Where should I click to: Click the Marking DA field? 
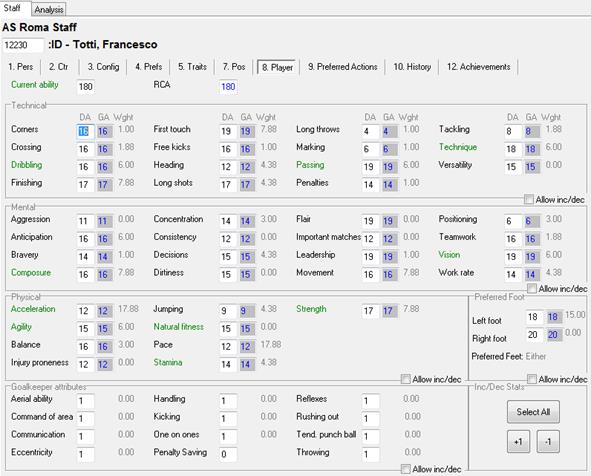[371, 149]
